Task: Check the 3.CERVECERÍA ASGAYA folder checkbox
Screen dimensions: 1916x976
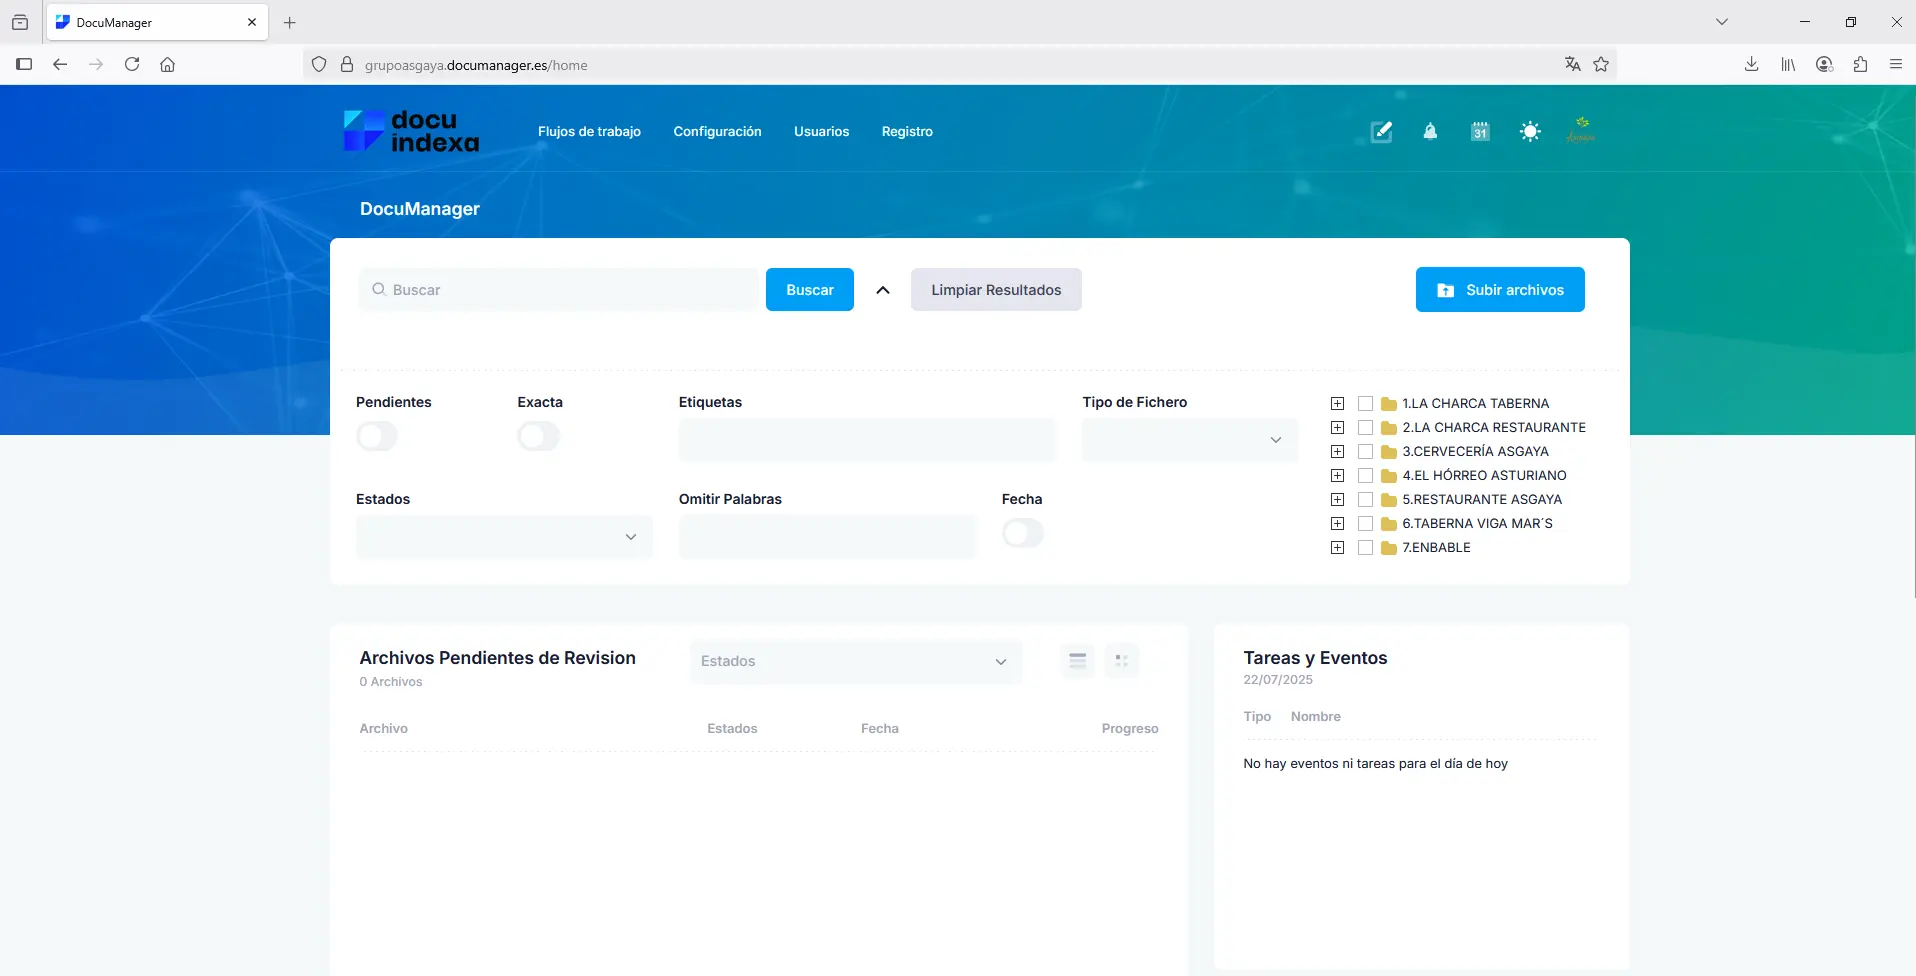Action: click(x=1365, y=452)
